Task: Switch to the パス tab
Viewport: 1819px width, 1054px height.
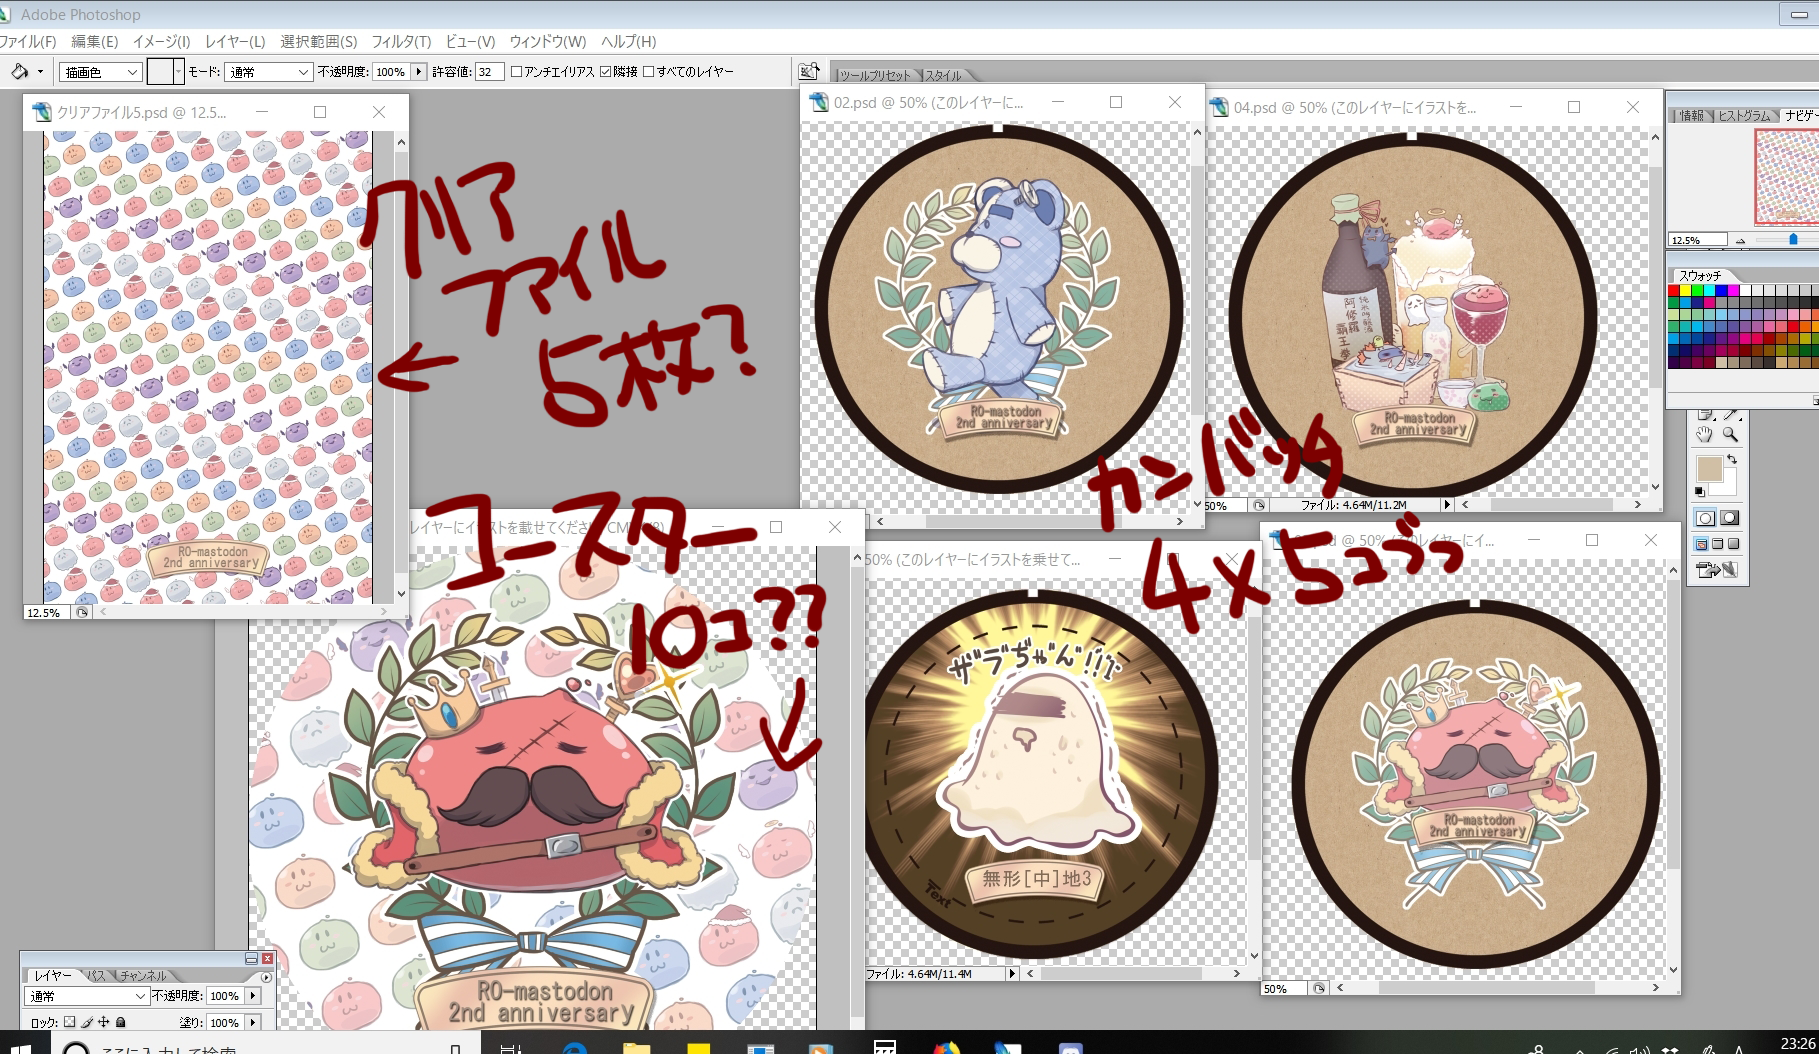Action: tap(97, 975)
